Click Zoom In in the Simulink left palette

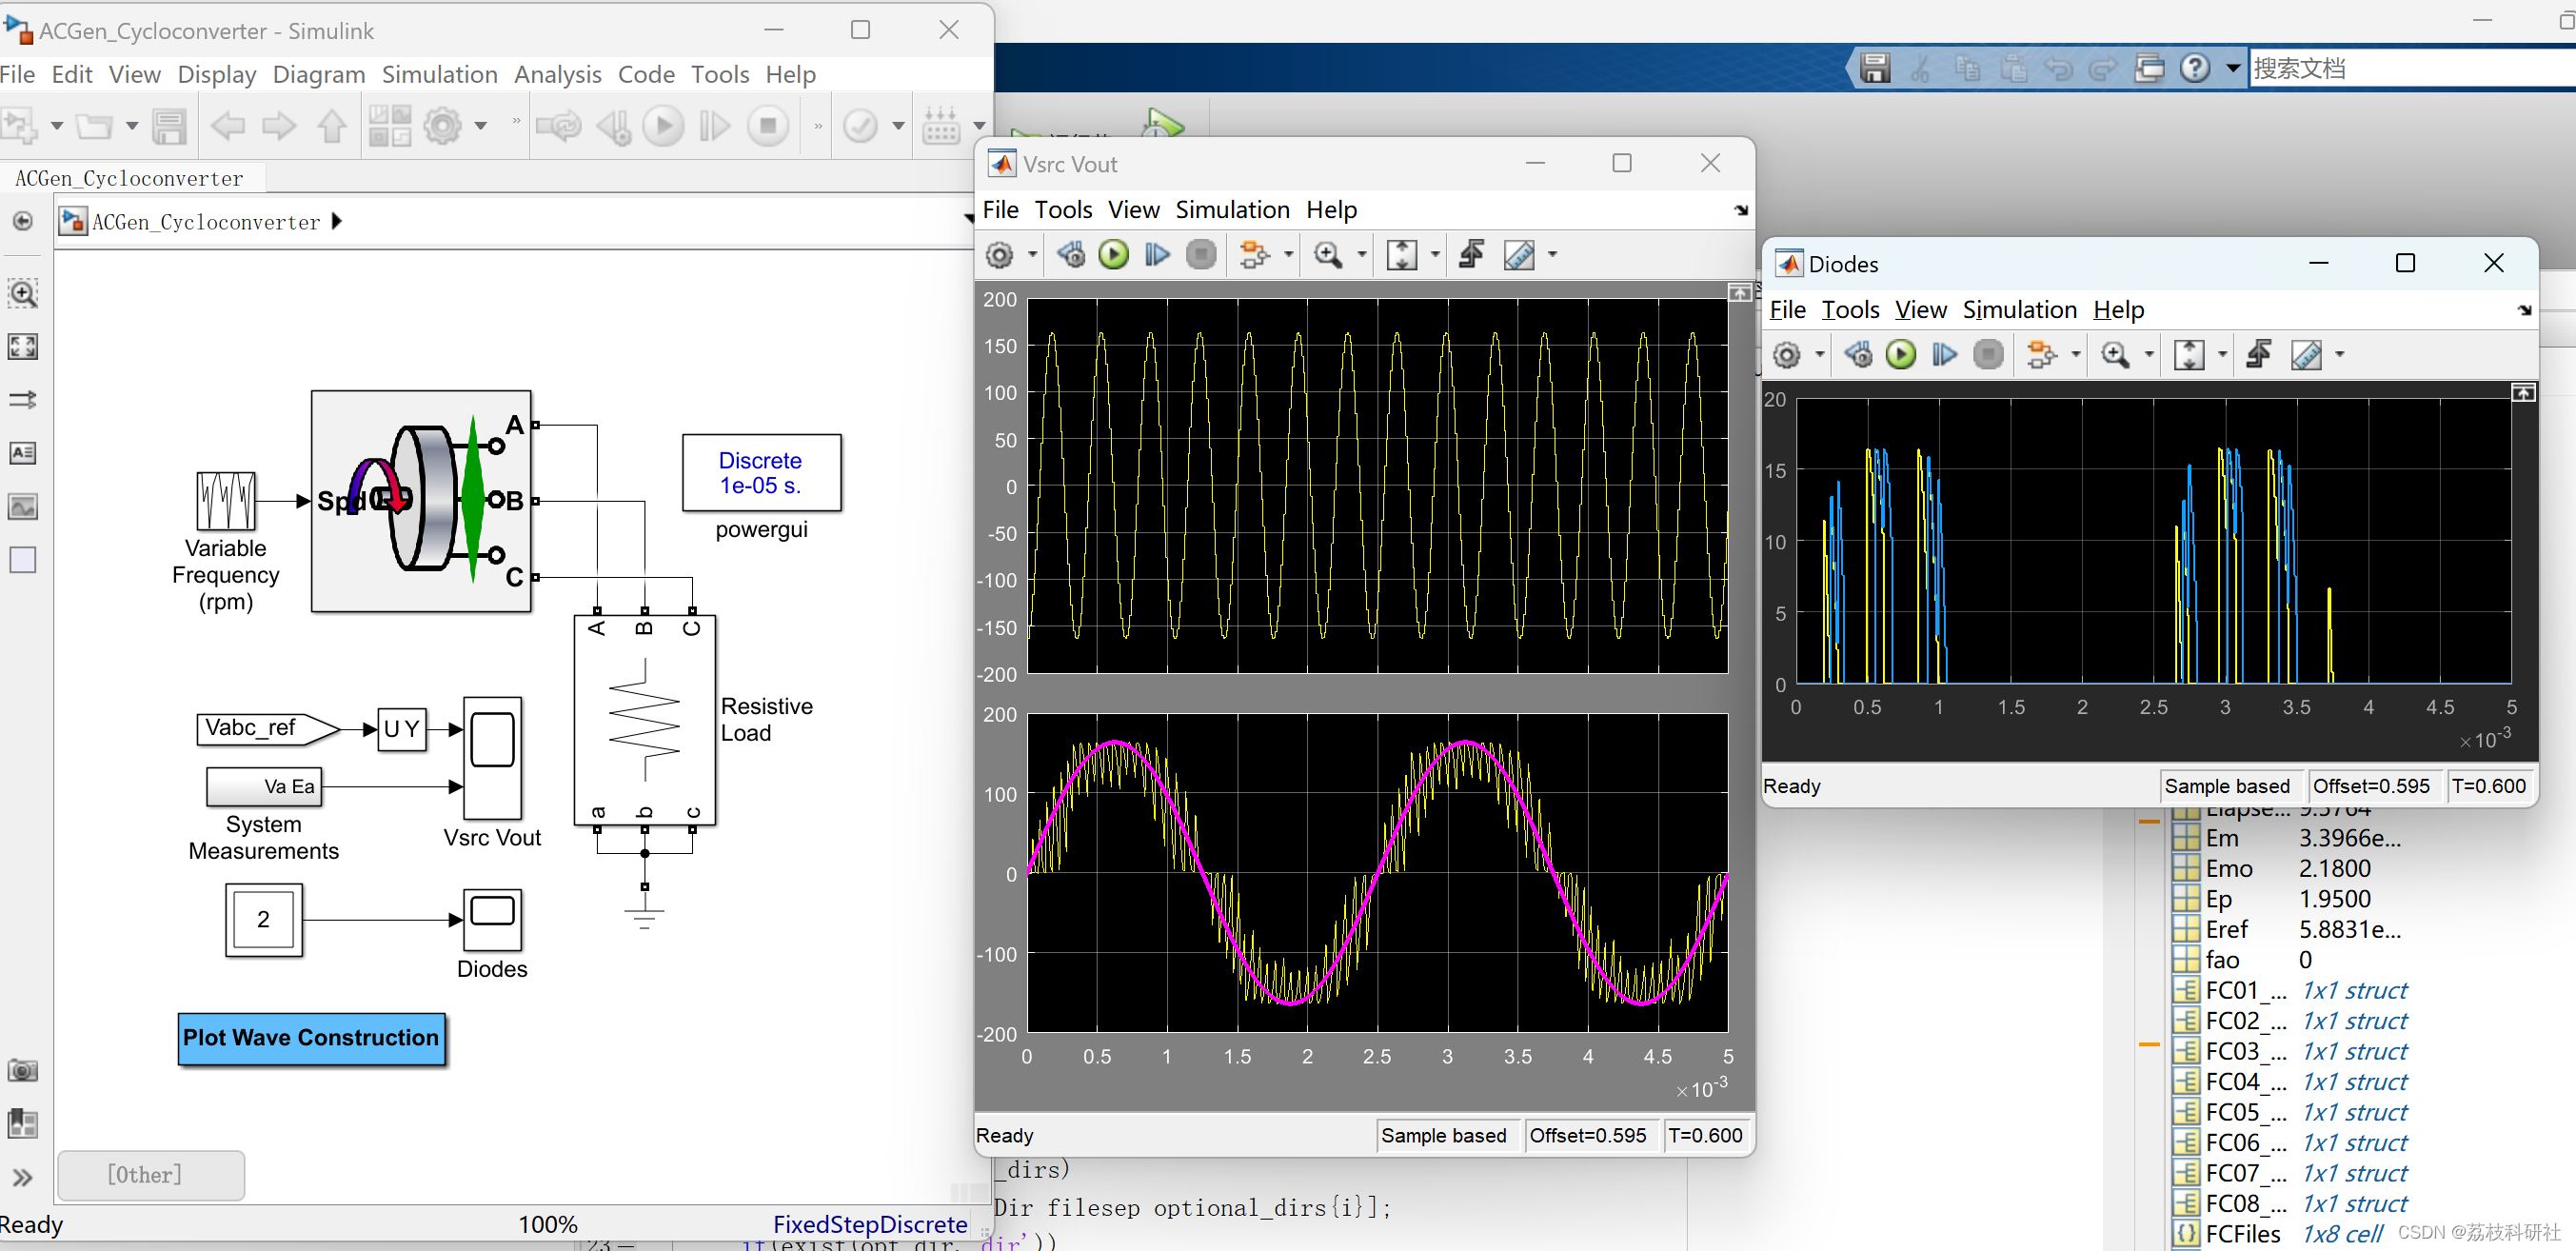[x=23, y=293]
